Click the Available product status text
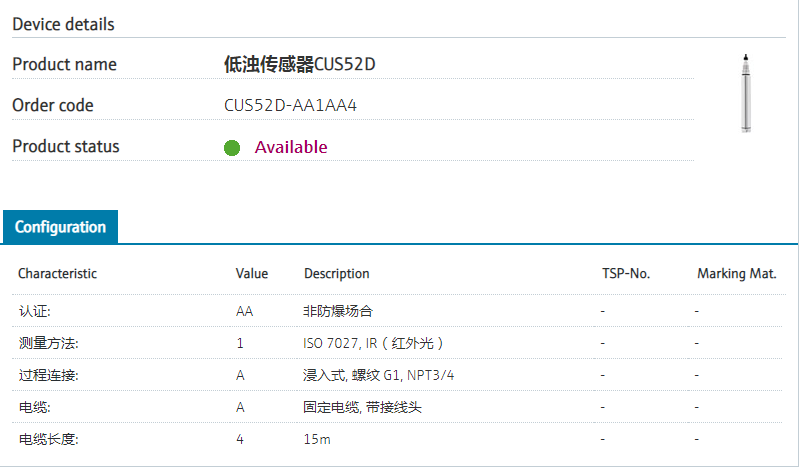Viewport: 800px width, 467px height. 291,147
